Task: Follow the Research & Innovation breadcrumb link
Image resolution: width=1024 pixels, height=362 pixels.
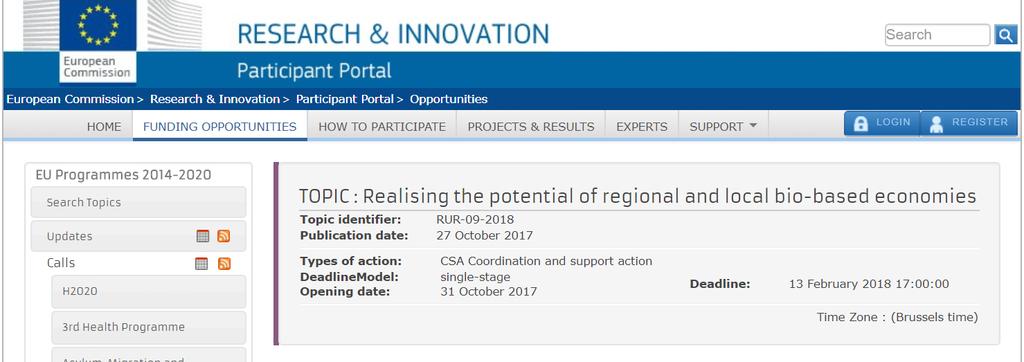Action: click(215, 99)
